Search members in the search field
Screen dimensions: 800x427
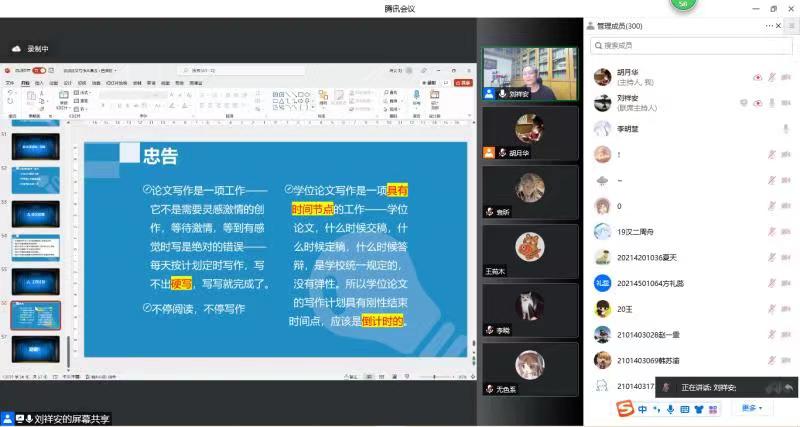[x=690, y=46]
